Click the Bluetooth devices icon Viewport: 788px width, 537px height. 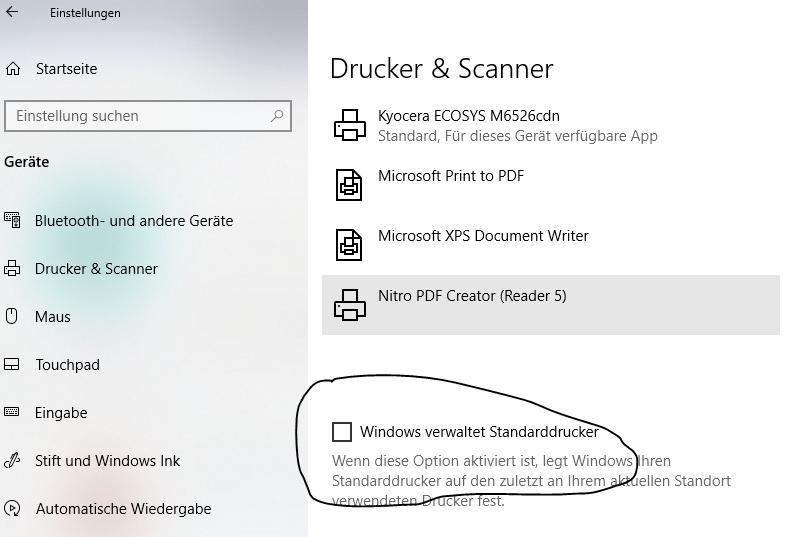click(x=12, y=221)
